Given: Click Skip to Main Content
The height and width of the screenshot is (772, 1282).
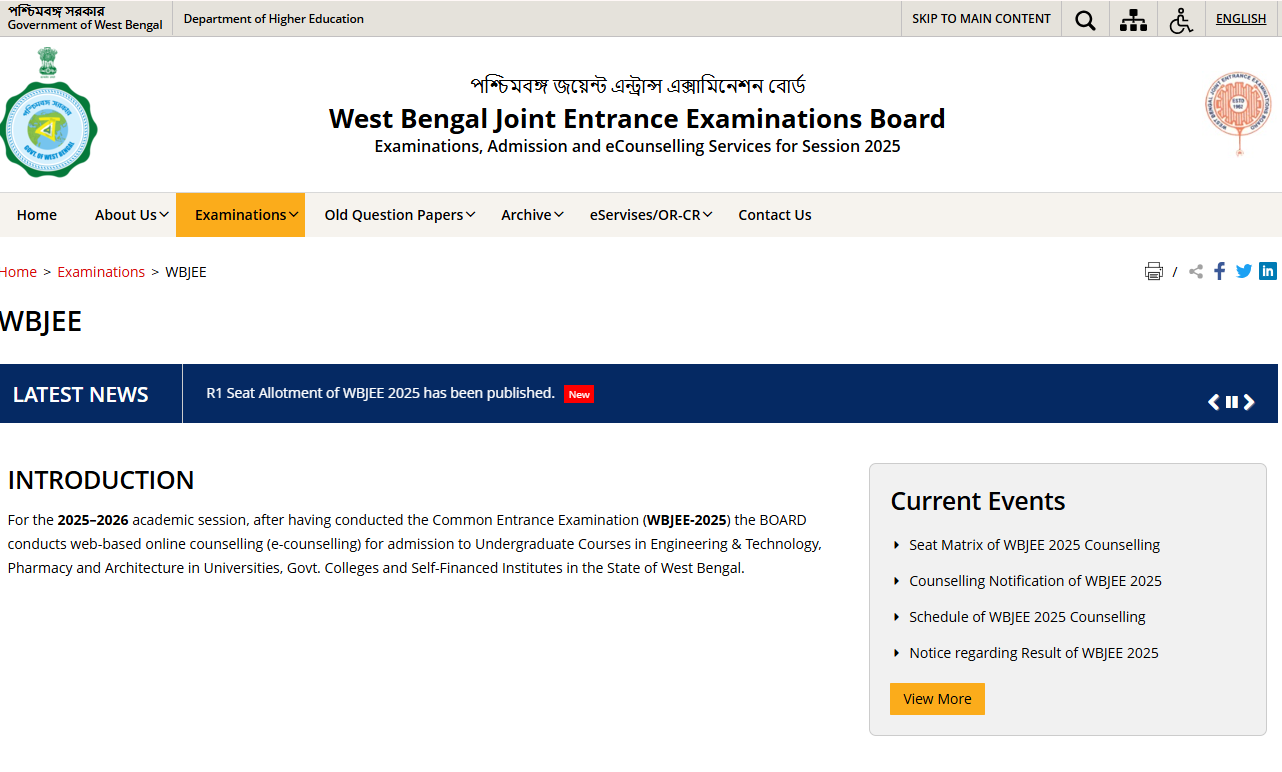Looking at the screenshot, I should pyautogui.click(x=981, y=19).
